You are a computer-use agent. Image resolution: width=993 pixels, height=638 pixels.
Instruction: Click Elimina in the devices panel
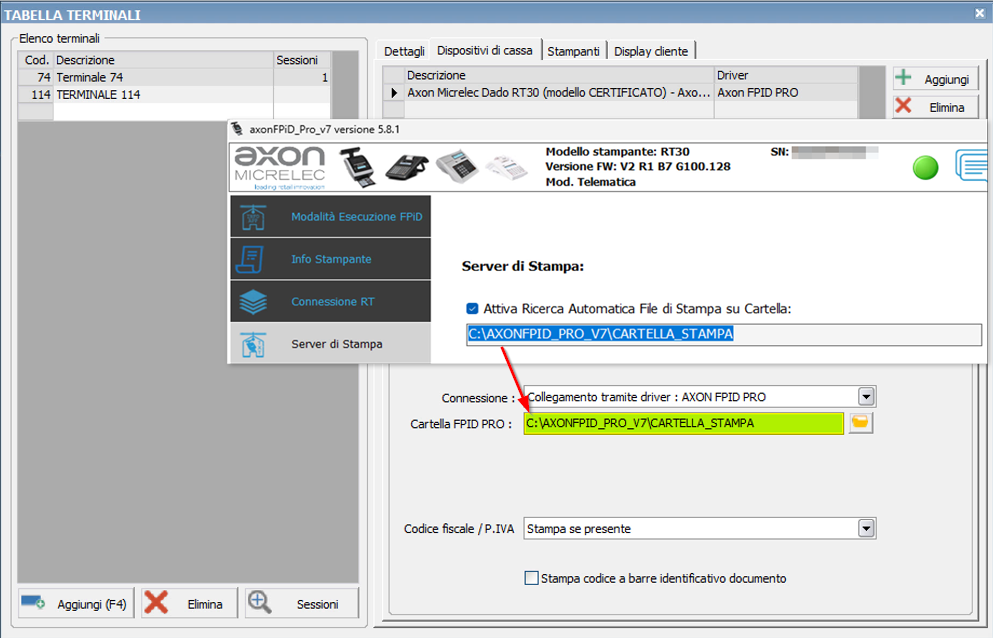click(x=935, y=107)
